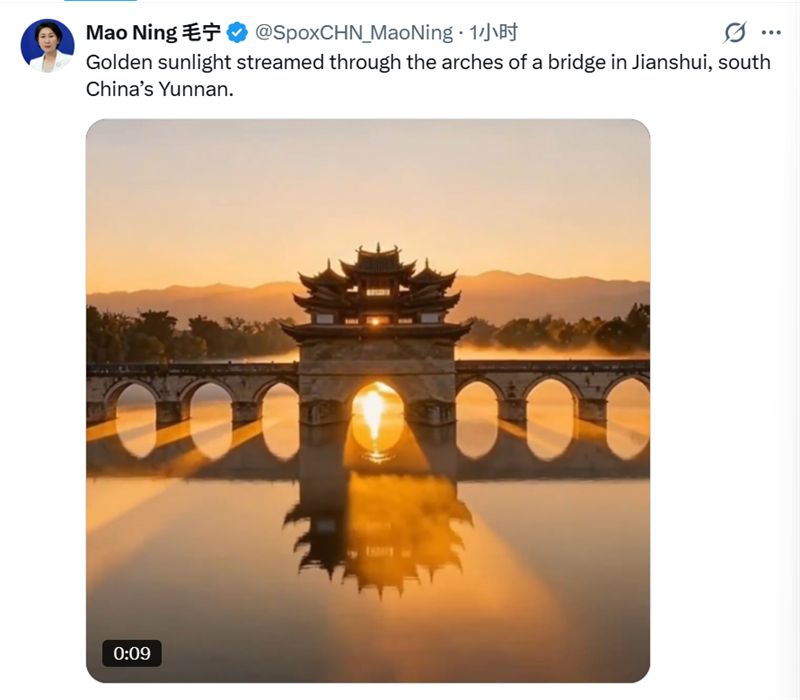Click the word Jianshui in the tweet
This screenshot has width=800, height=700.
point(688,62)
